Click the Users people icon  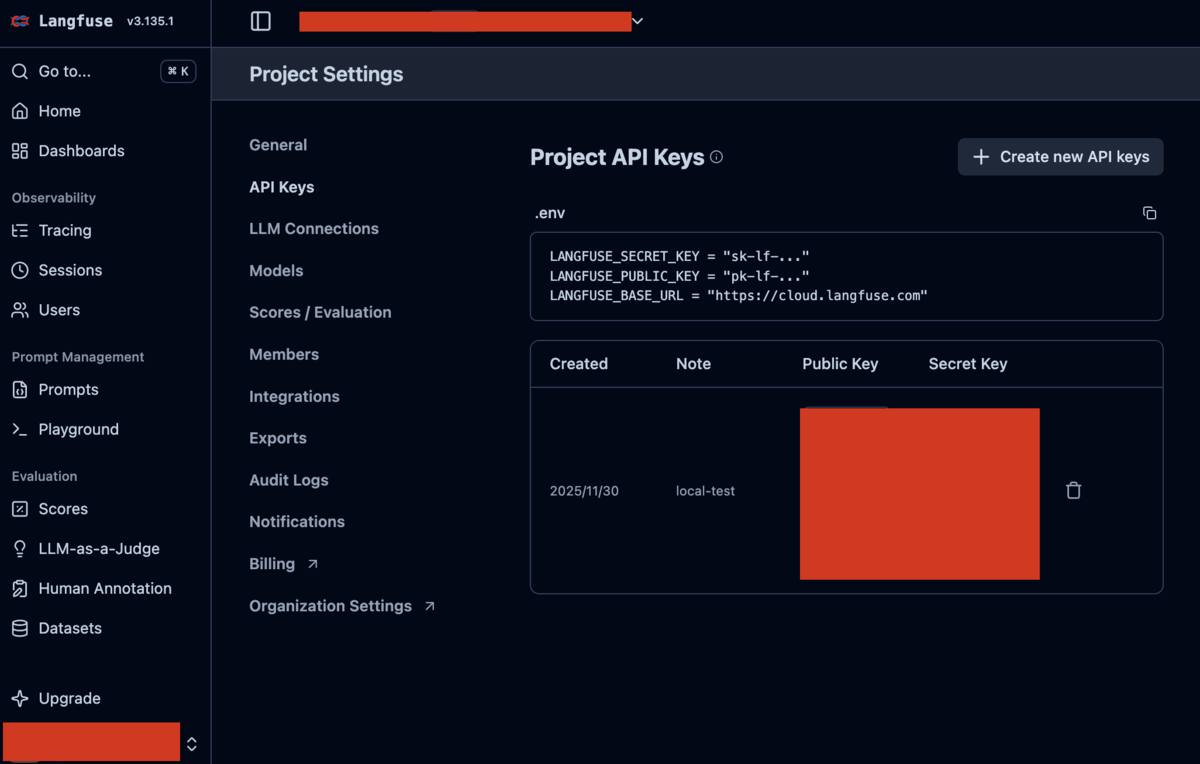tap(20, 310)
